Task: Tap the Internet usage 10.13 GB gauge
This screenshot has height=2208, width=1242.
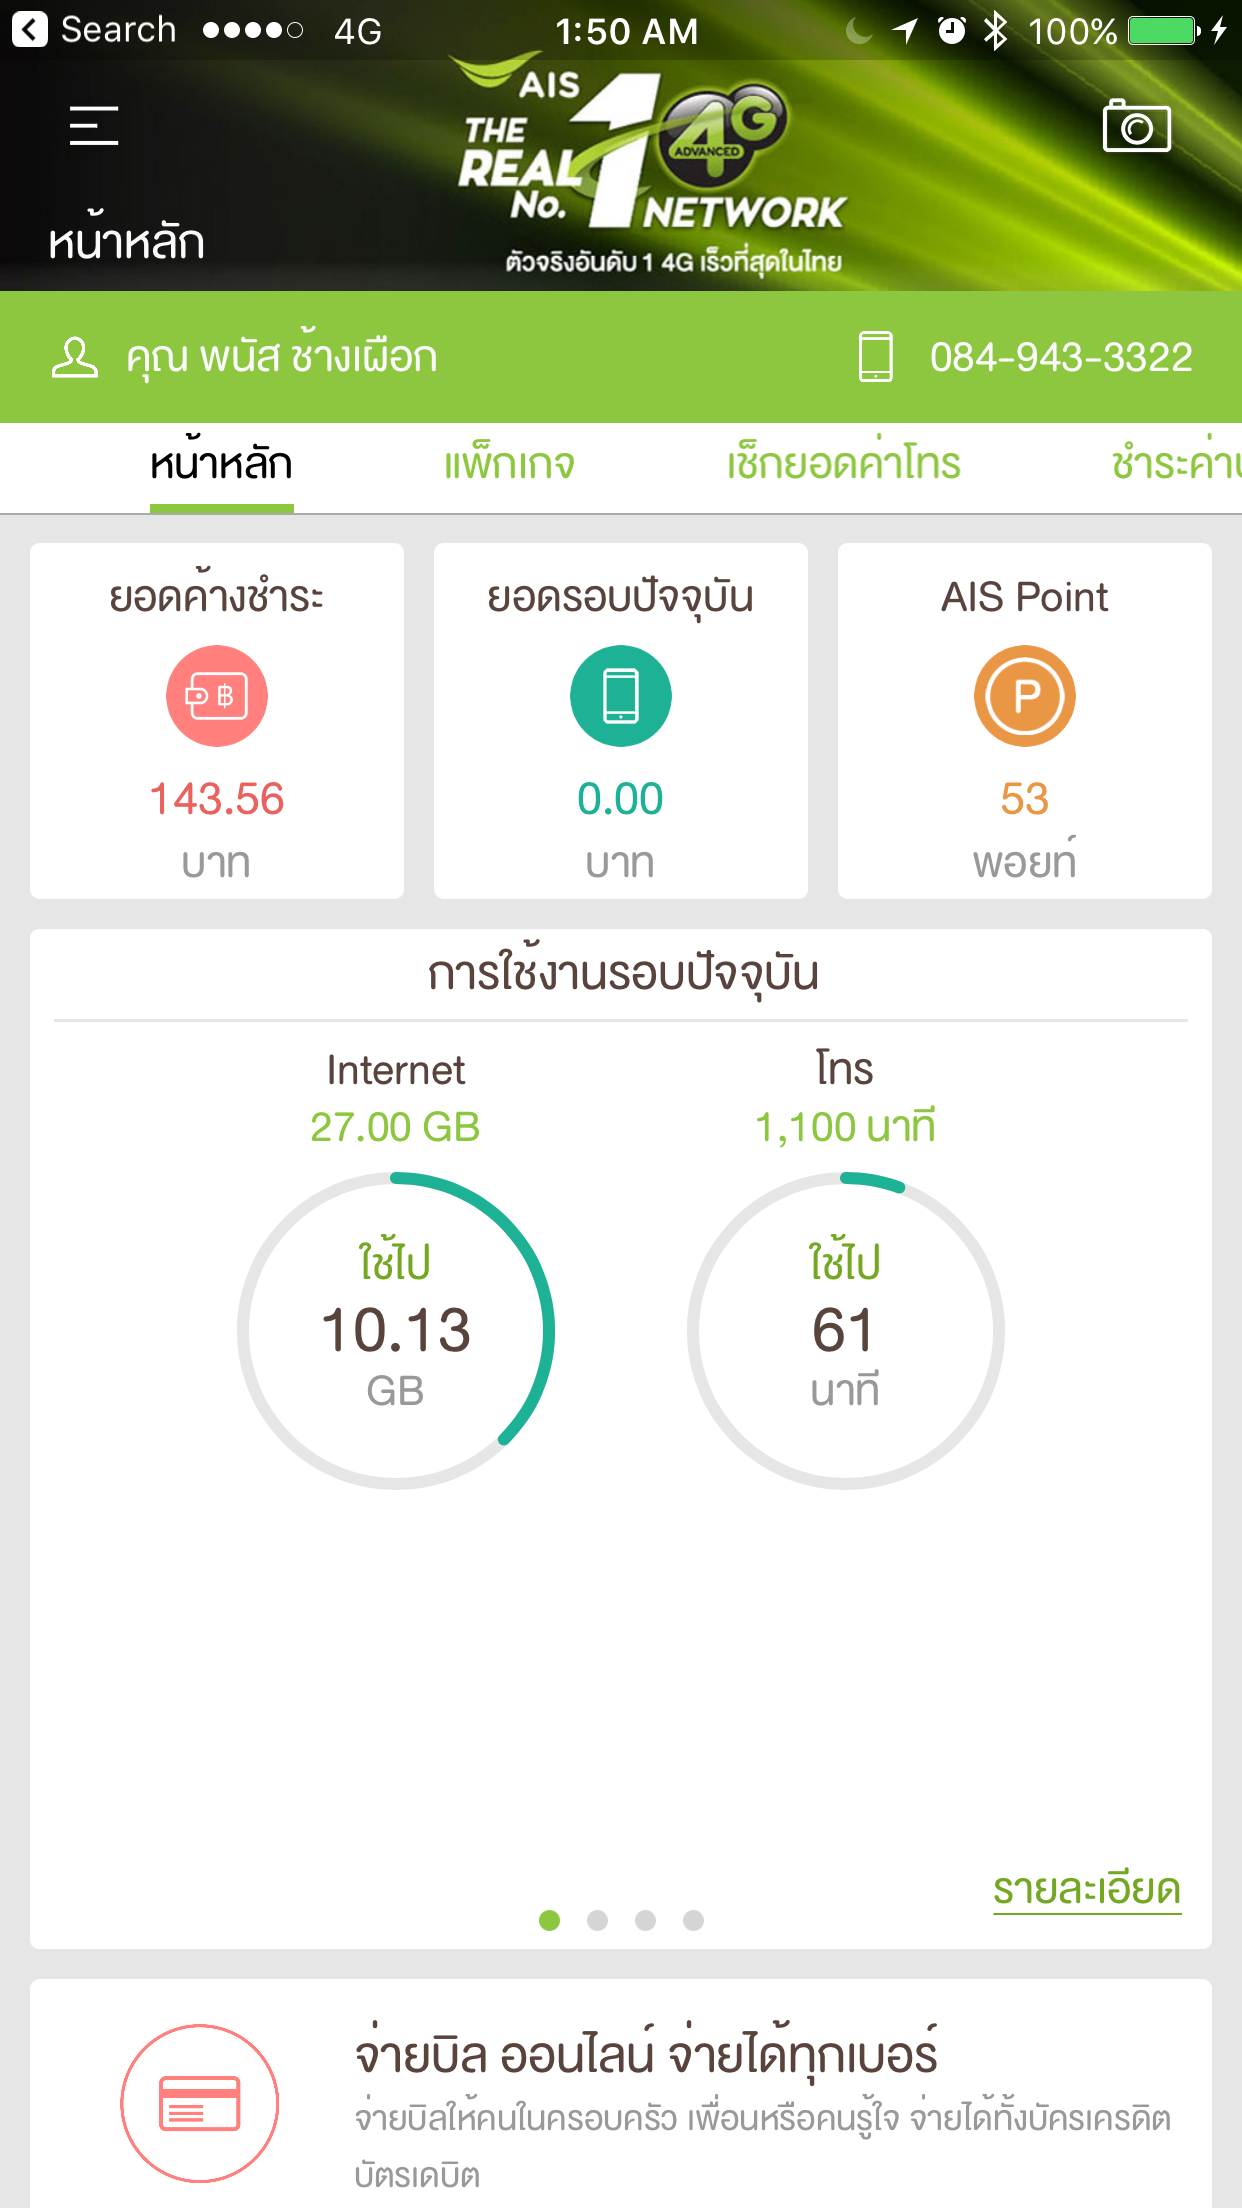Action: coord(396,1331)
